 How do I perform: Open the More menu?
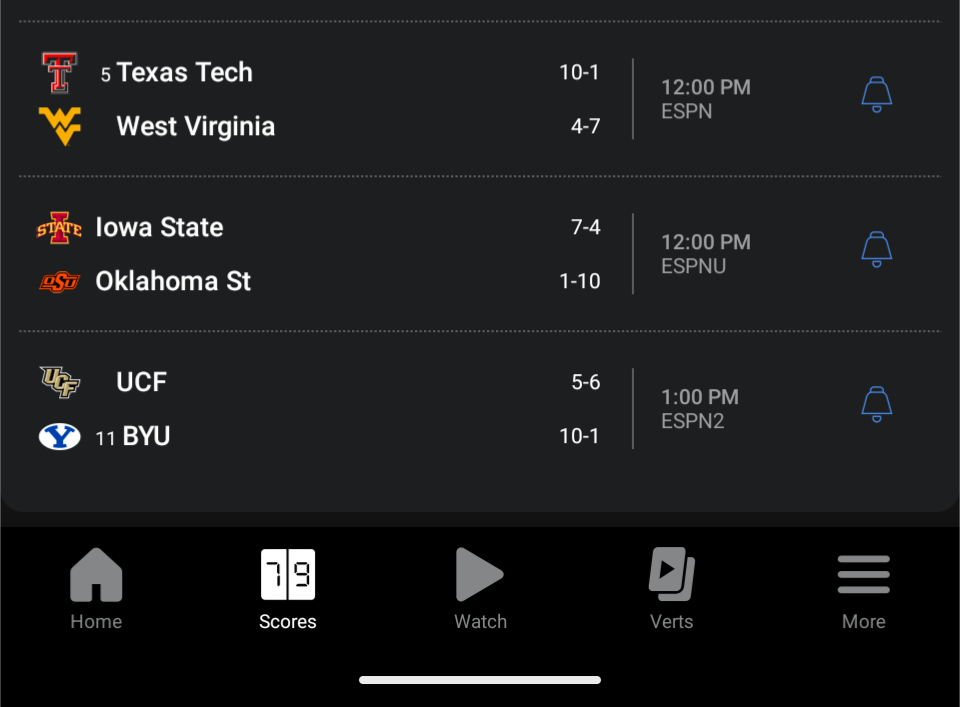[864, 589]
